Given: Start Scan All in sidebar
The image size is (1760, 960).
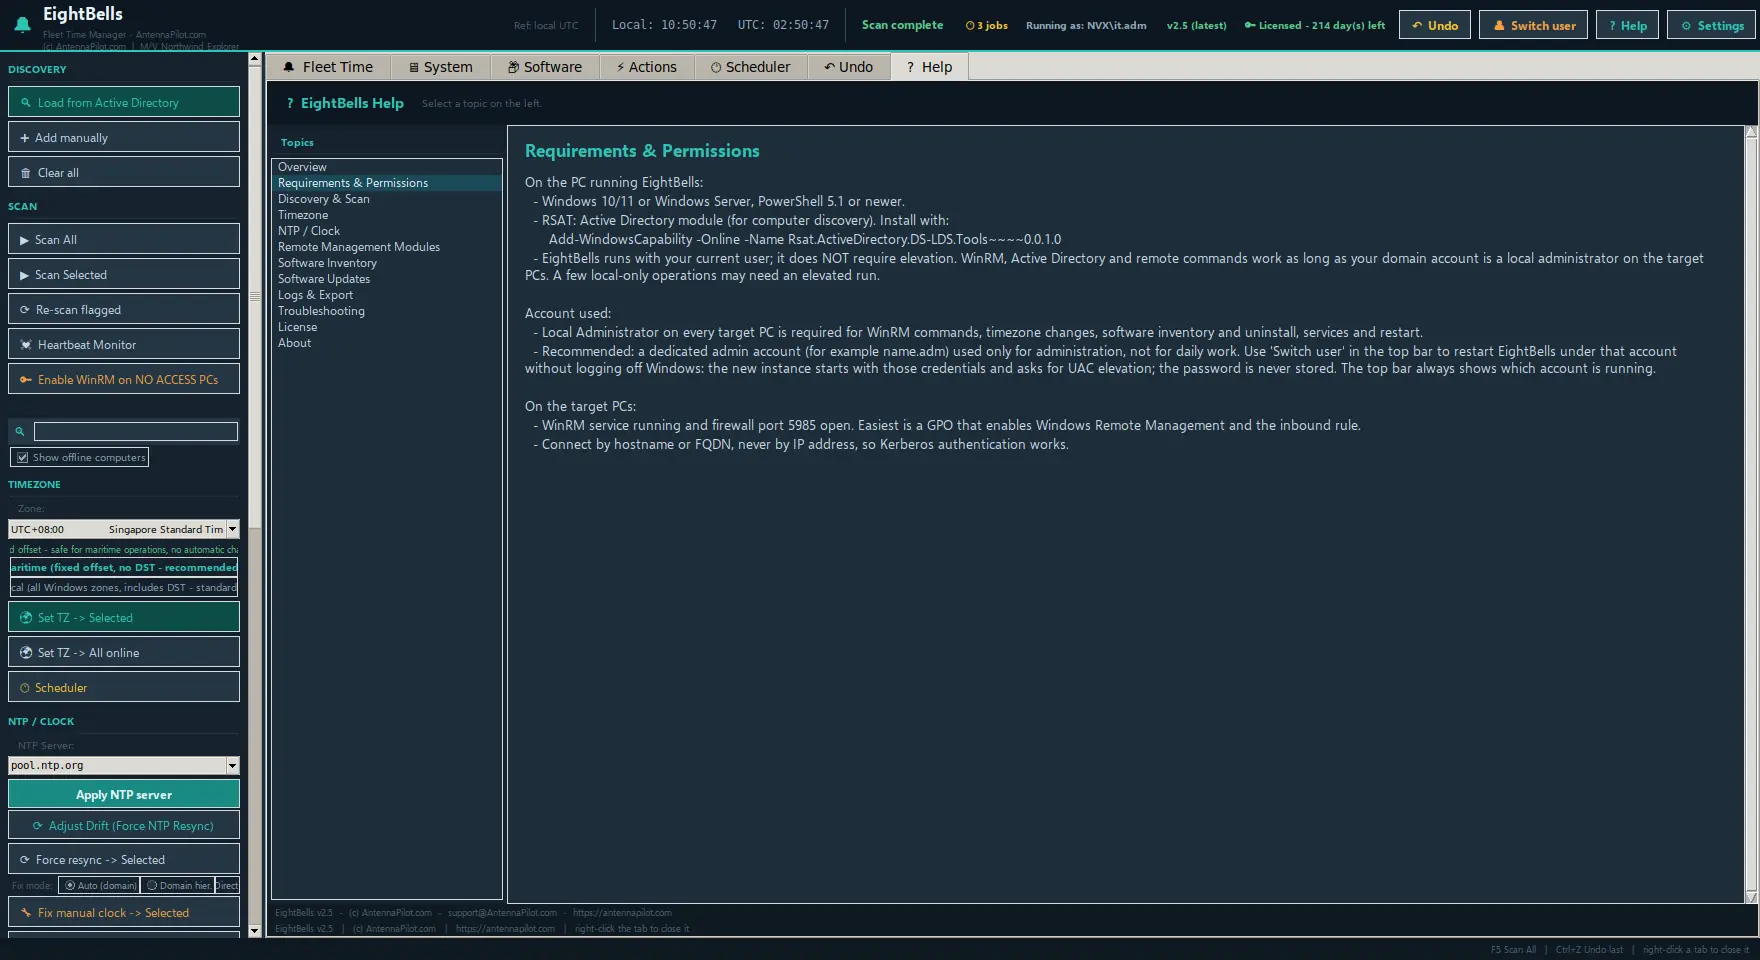Looking at the screenshot, I should (124, 239).
